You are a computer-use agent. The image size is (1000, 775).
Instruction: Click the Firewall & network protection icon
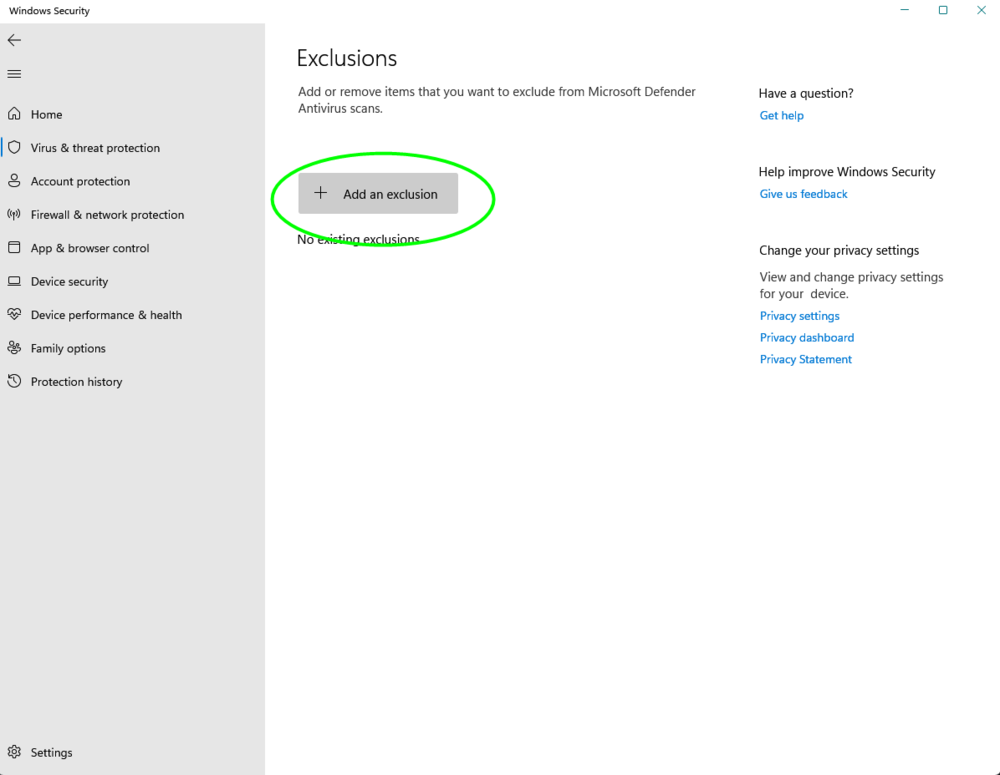pyautogui.click(x=14, y=214)
